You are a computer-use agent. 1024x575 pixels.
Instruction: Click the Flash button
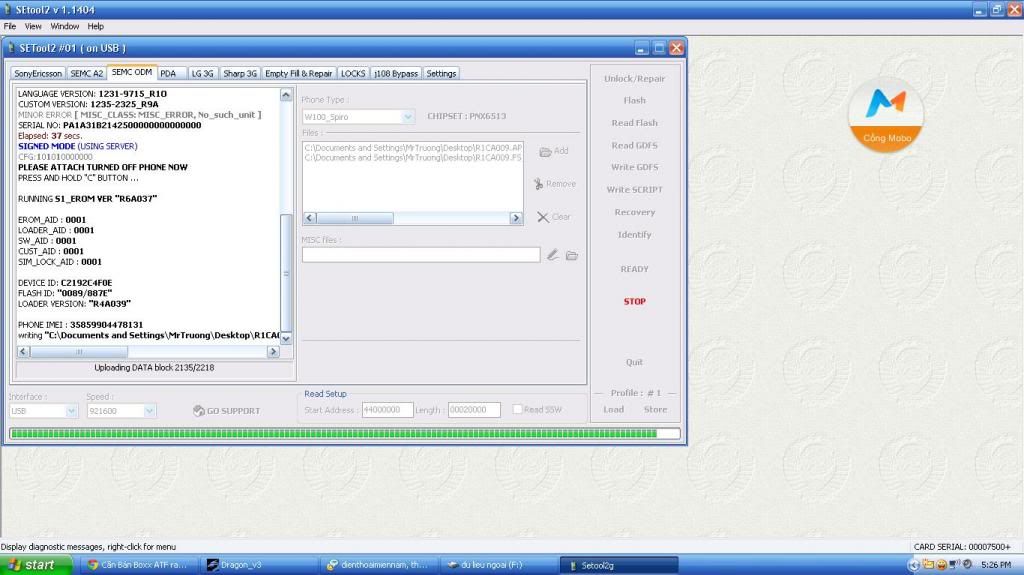tap(634, 101)
